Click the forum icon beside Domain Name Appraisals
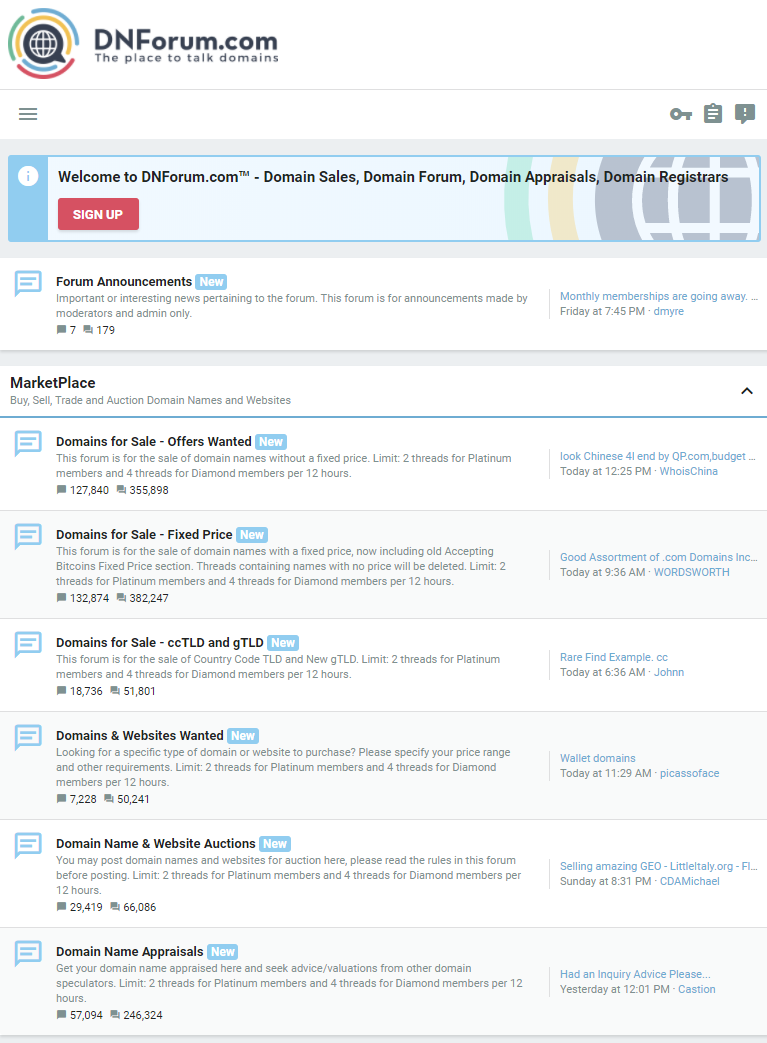Screen dimensions: 767x1043 point(29,953)
